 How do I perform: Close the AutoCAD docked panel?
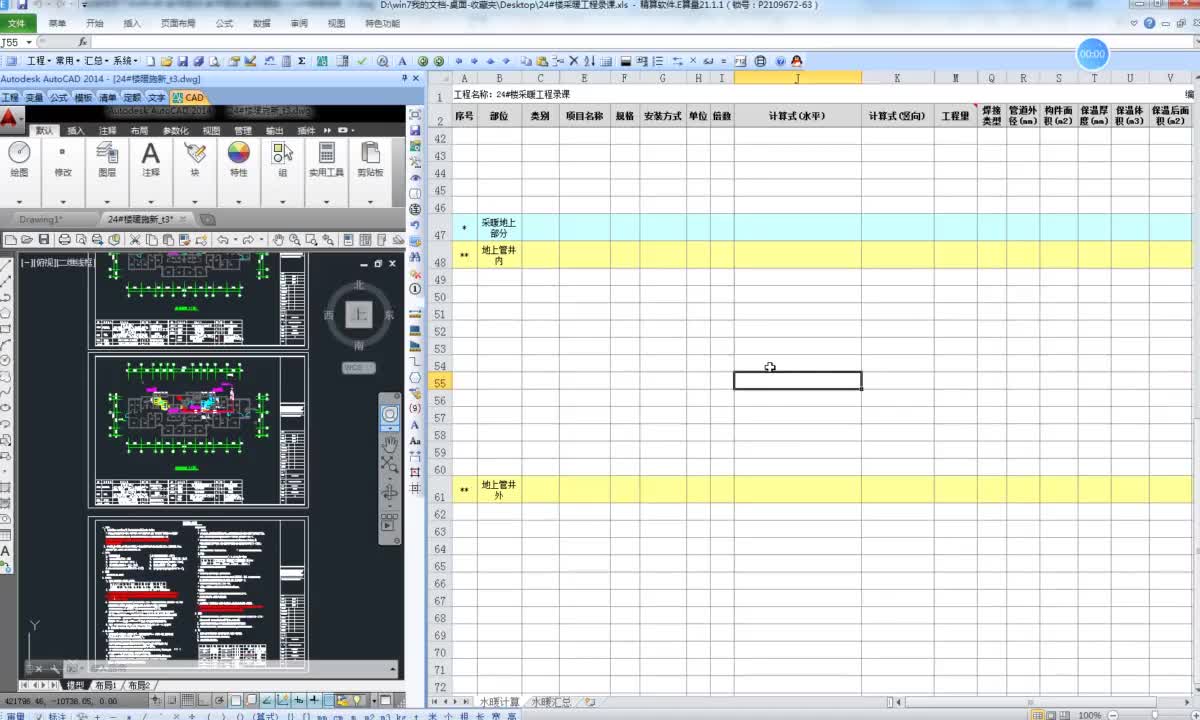click(x=415, y=78)
